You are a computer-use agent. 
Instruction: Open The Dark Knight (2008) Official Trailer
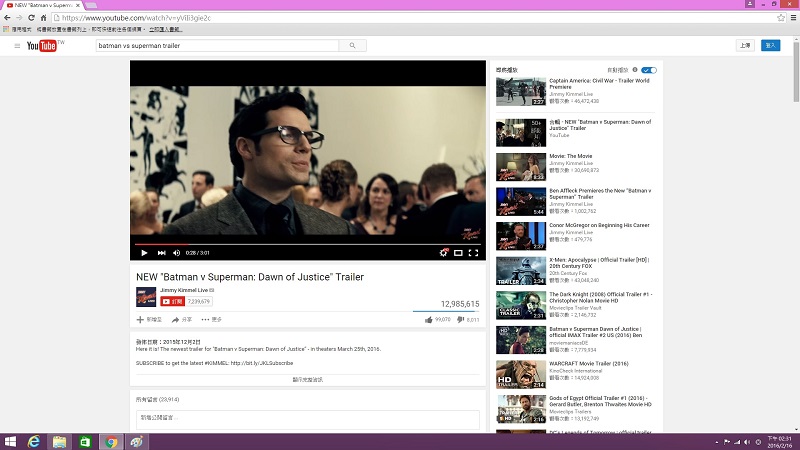601,297
